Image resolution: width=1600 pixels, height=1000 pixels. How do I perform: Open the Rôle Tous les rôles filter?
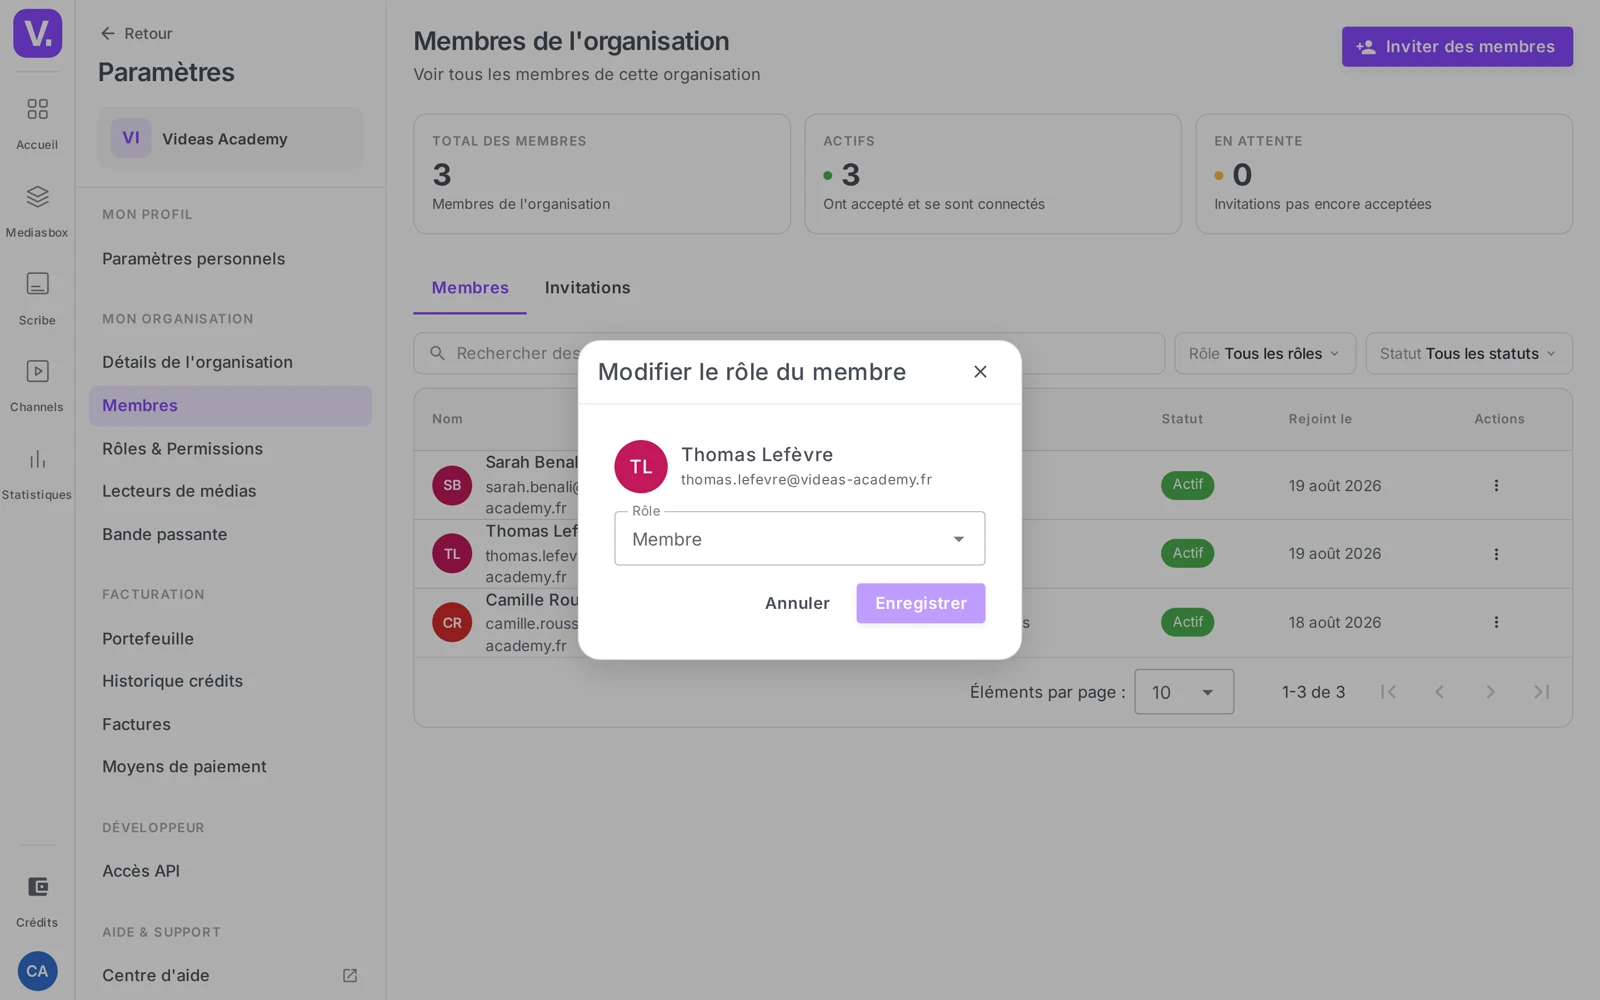1265,354
